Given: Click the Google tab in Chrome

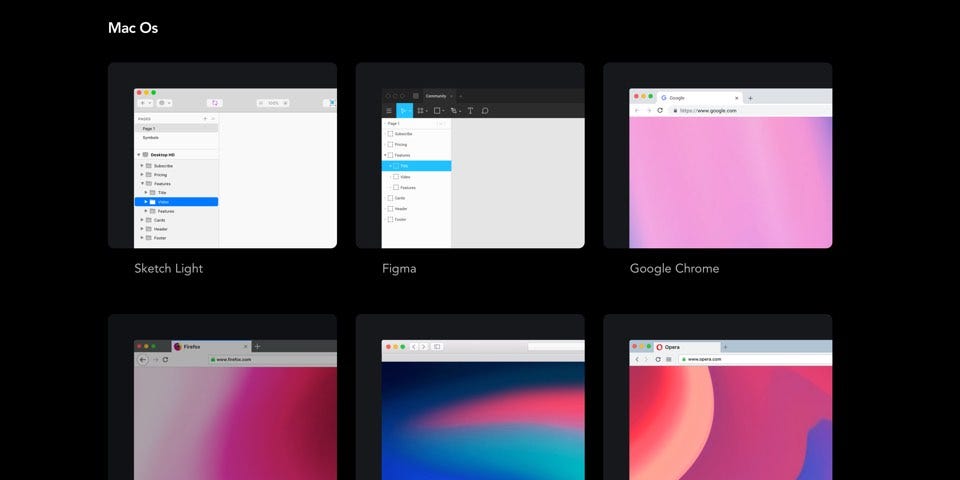Looking at the screenshot, I should pos(699,98).
